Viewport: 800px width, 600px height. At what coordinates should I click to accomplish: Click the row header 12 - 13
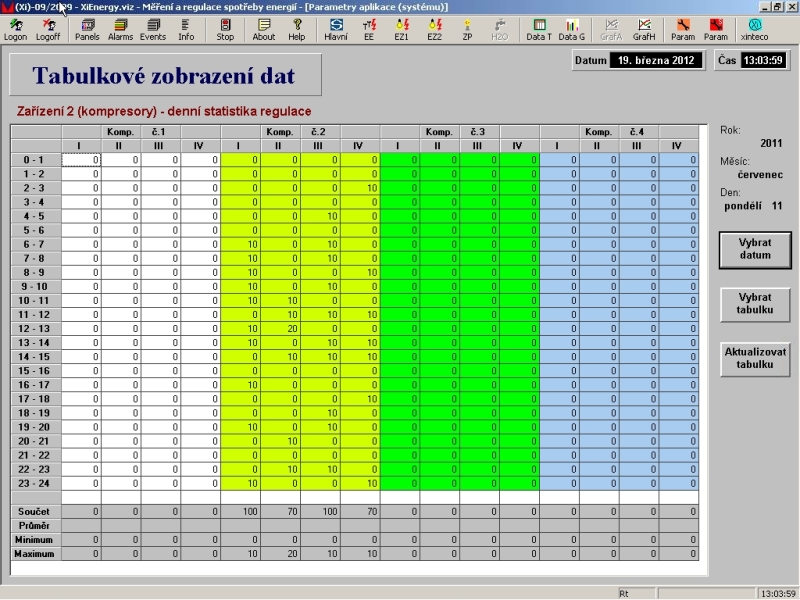(34, 329)
